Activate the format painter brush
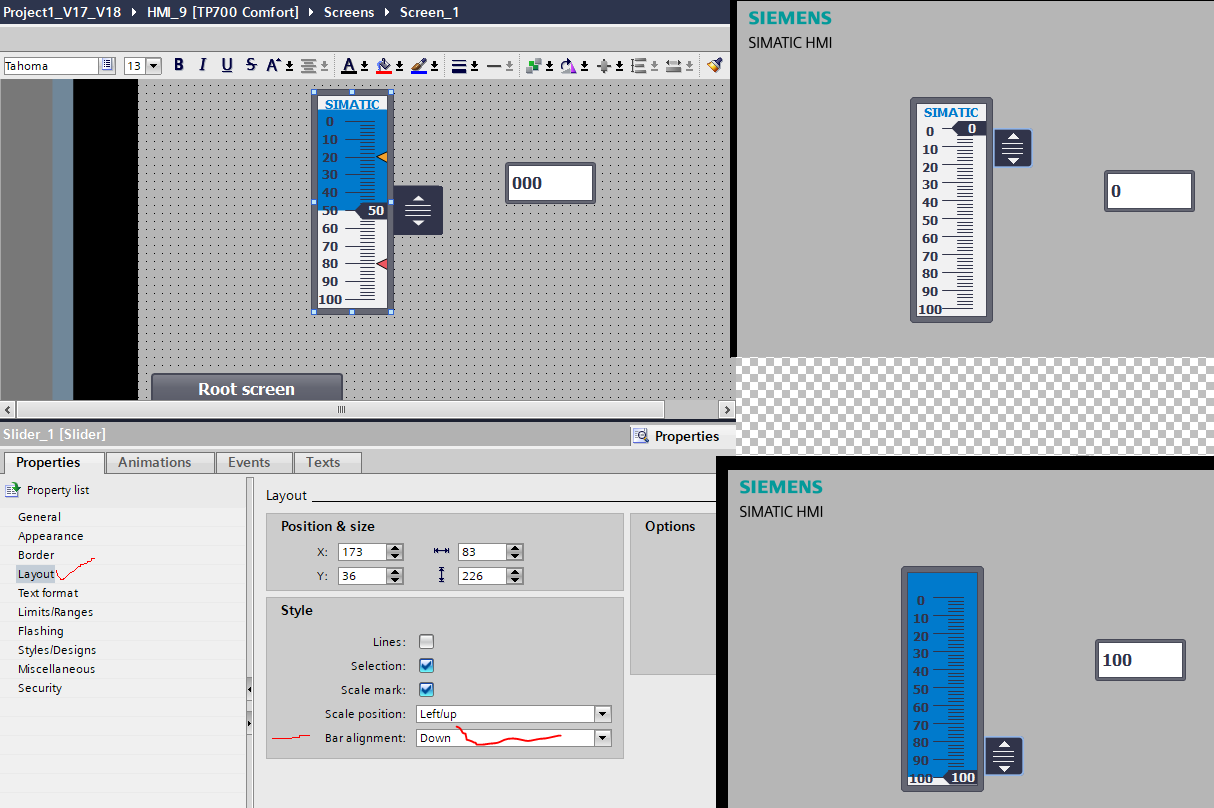Screen dimensions: 1214x808 click(x=714, y=65)
